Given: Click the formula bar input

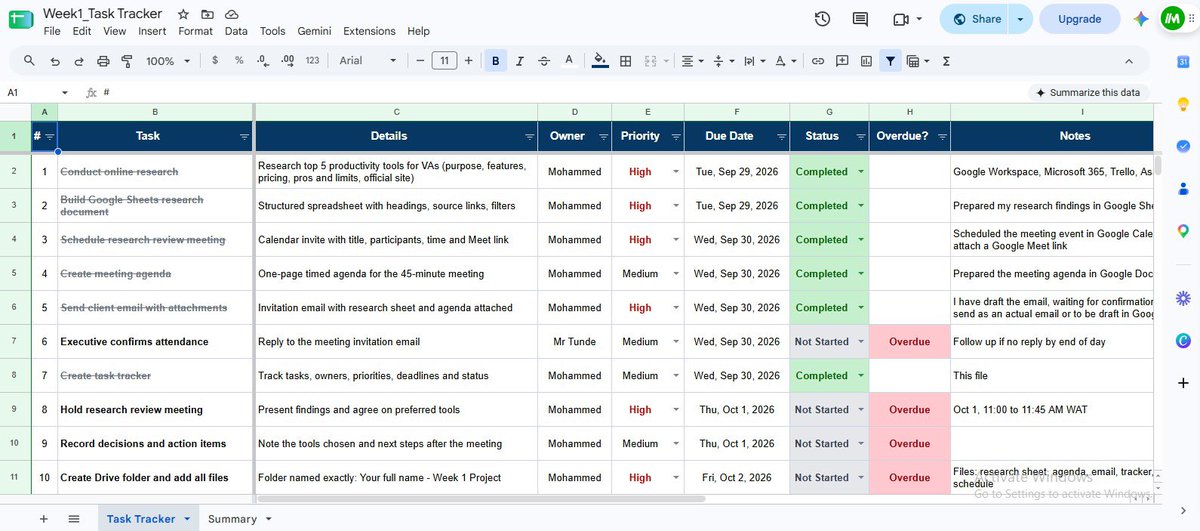Looking at the screenshot, I should (x=560, y=92).
